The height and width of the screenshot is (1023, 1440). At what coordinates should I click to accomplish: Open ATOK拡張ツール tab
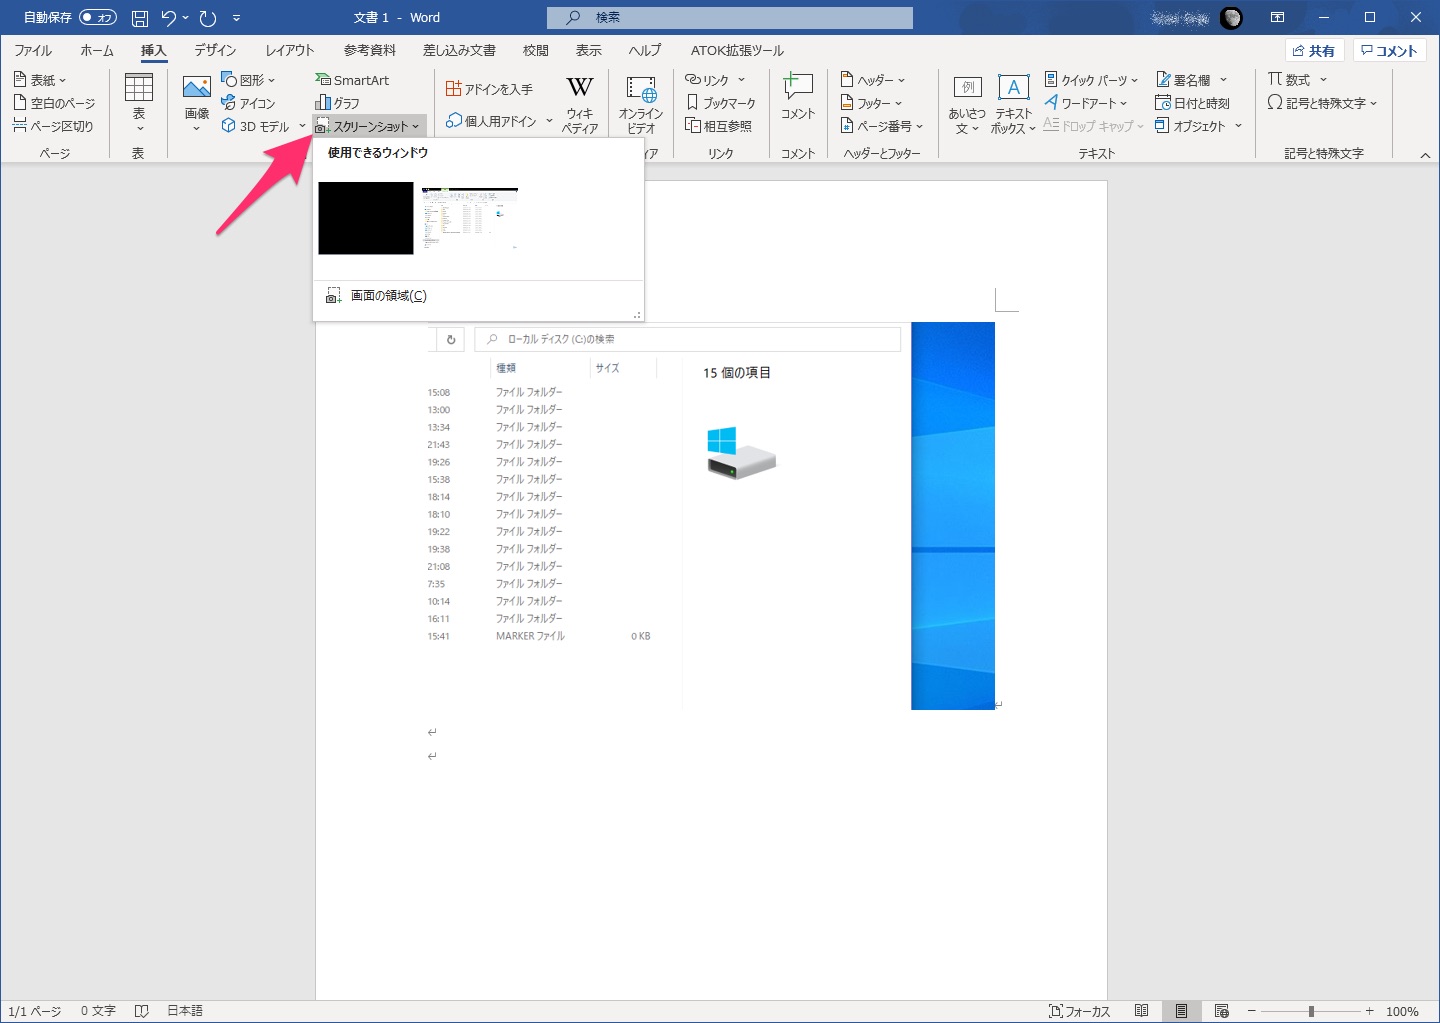[x=737, y=50]
